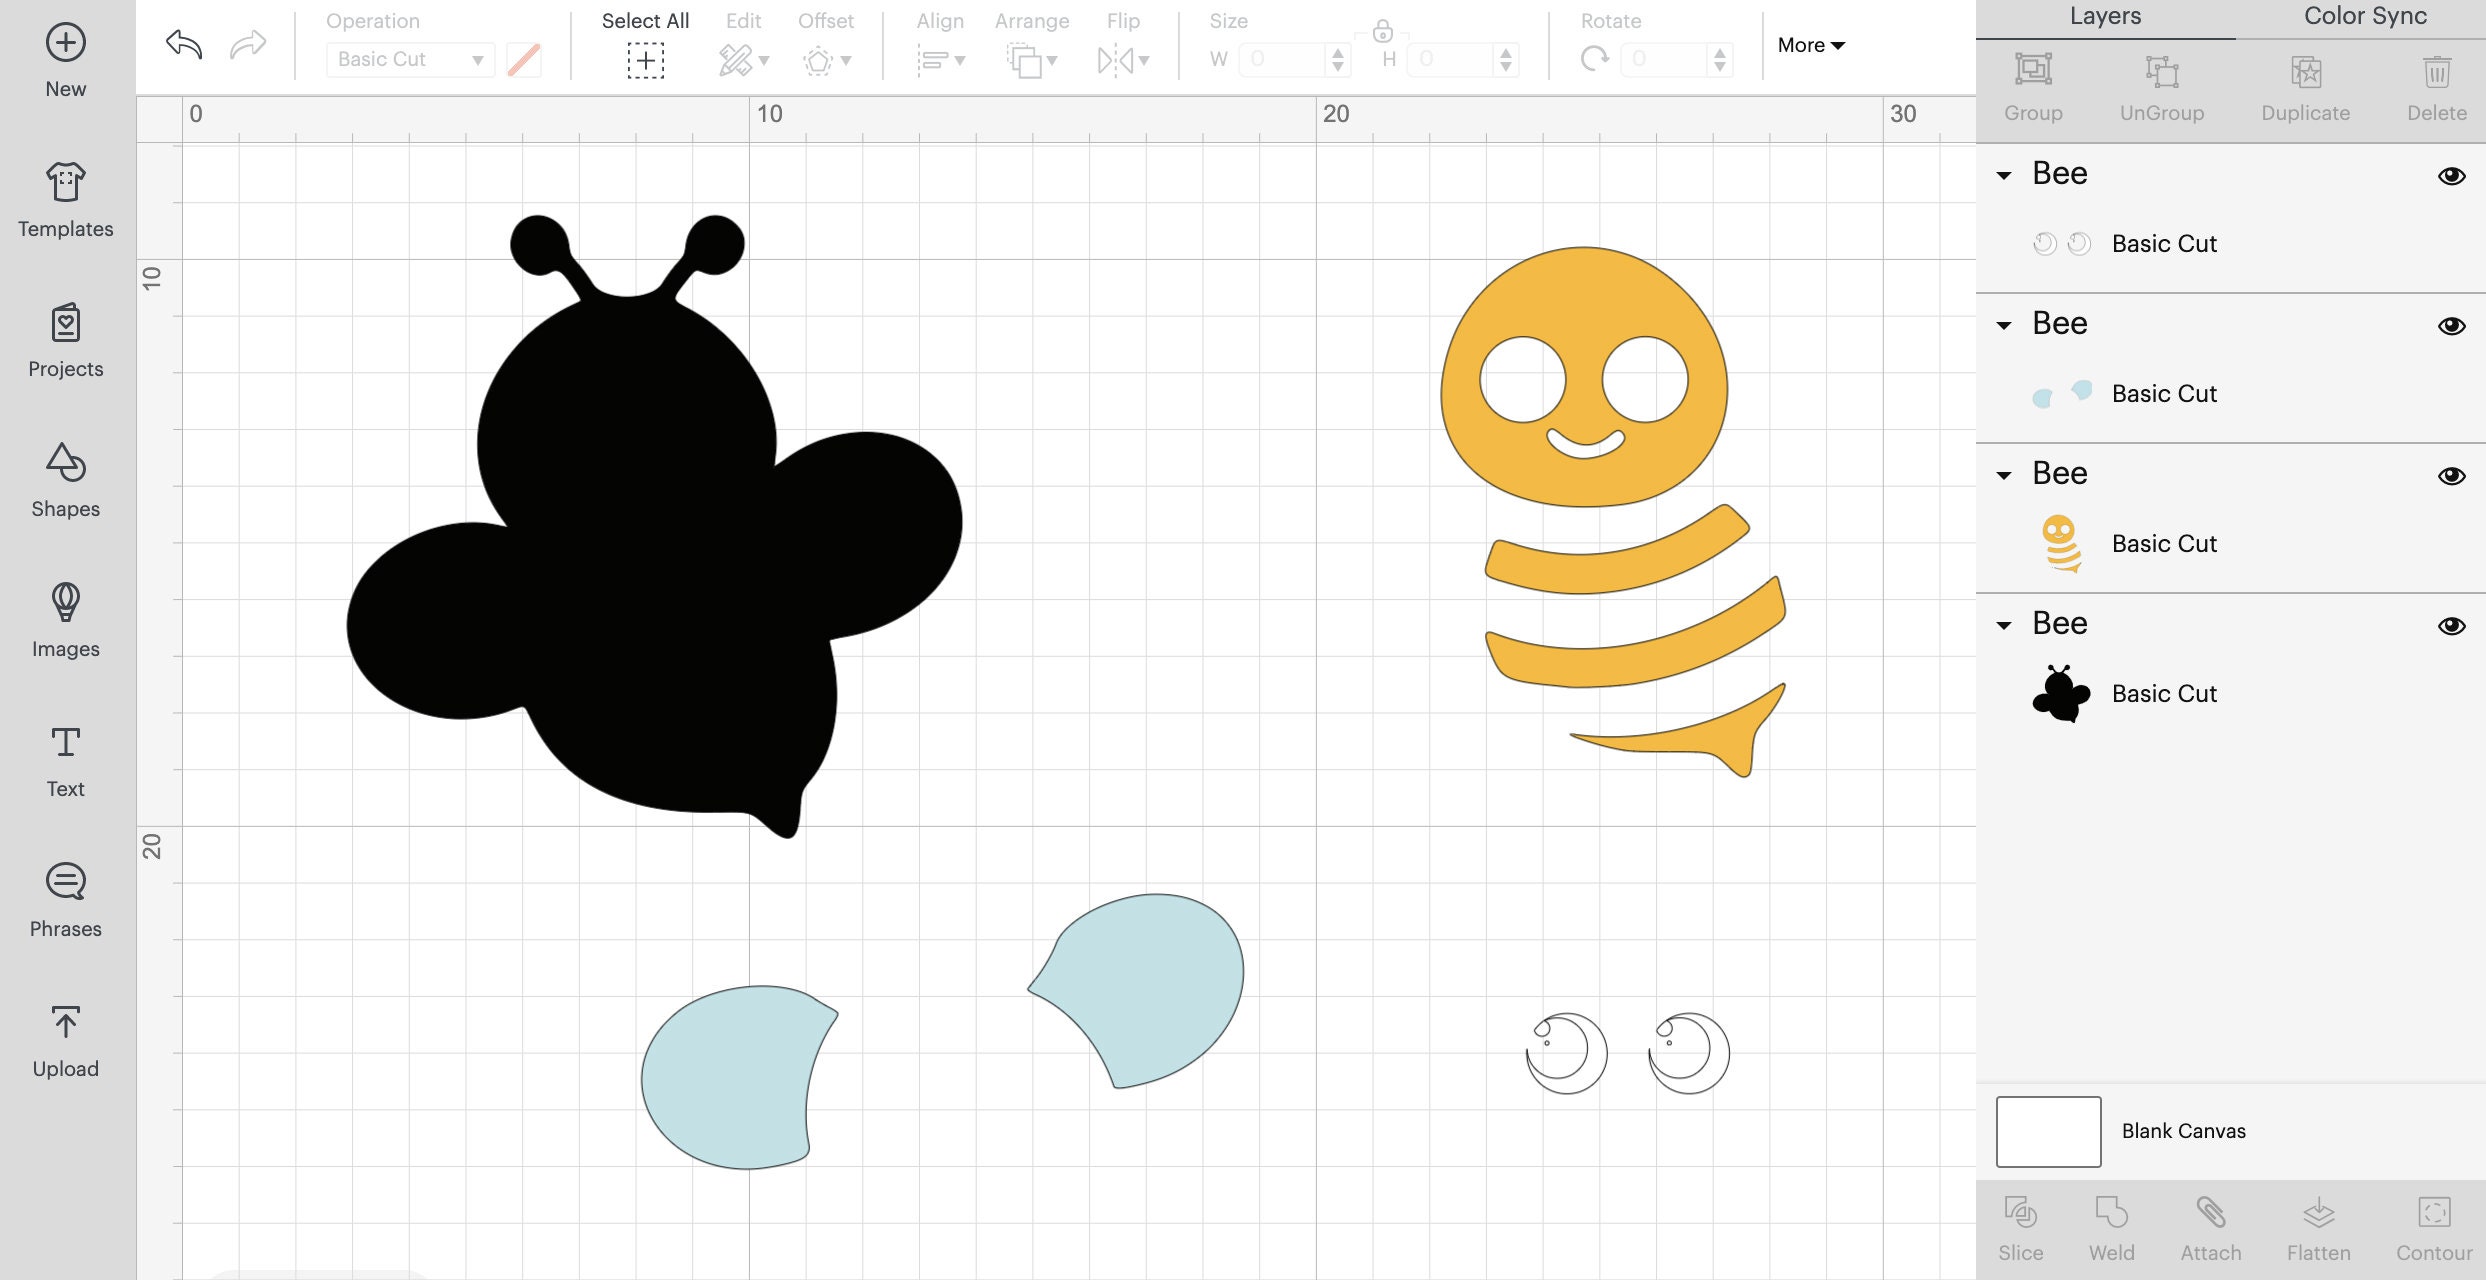Click the Undo arrow
The height and width of the screenshot is (1280, 2486).
(x=183, y=44)
